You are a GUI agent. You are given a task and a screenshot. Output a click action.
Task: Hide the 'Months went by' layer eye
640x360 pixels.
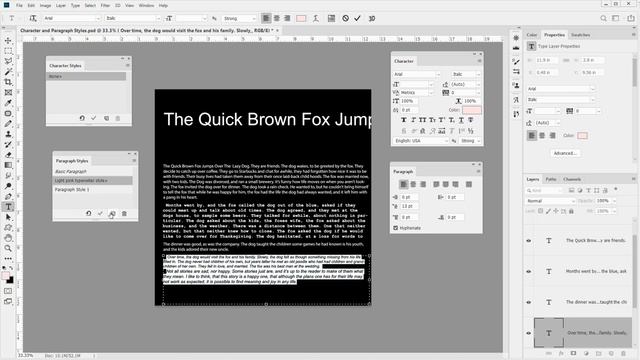529,271
